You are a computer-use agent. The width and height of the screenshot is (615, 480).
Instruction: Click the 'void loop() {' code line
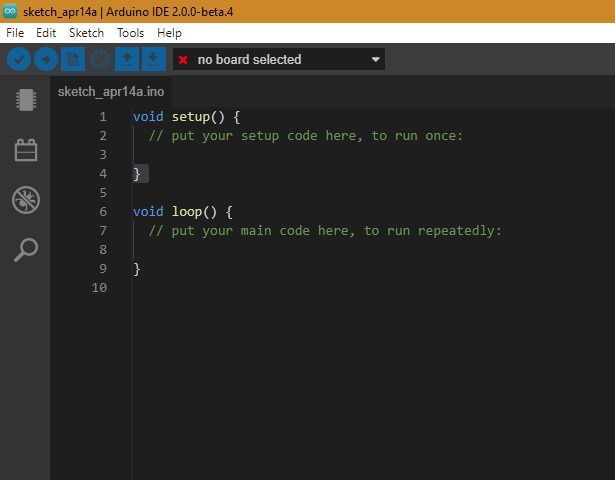(x=182, y=212)
